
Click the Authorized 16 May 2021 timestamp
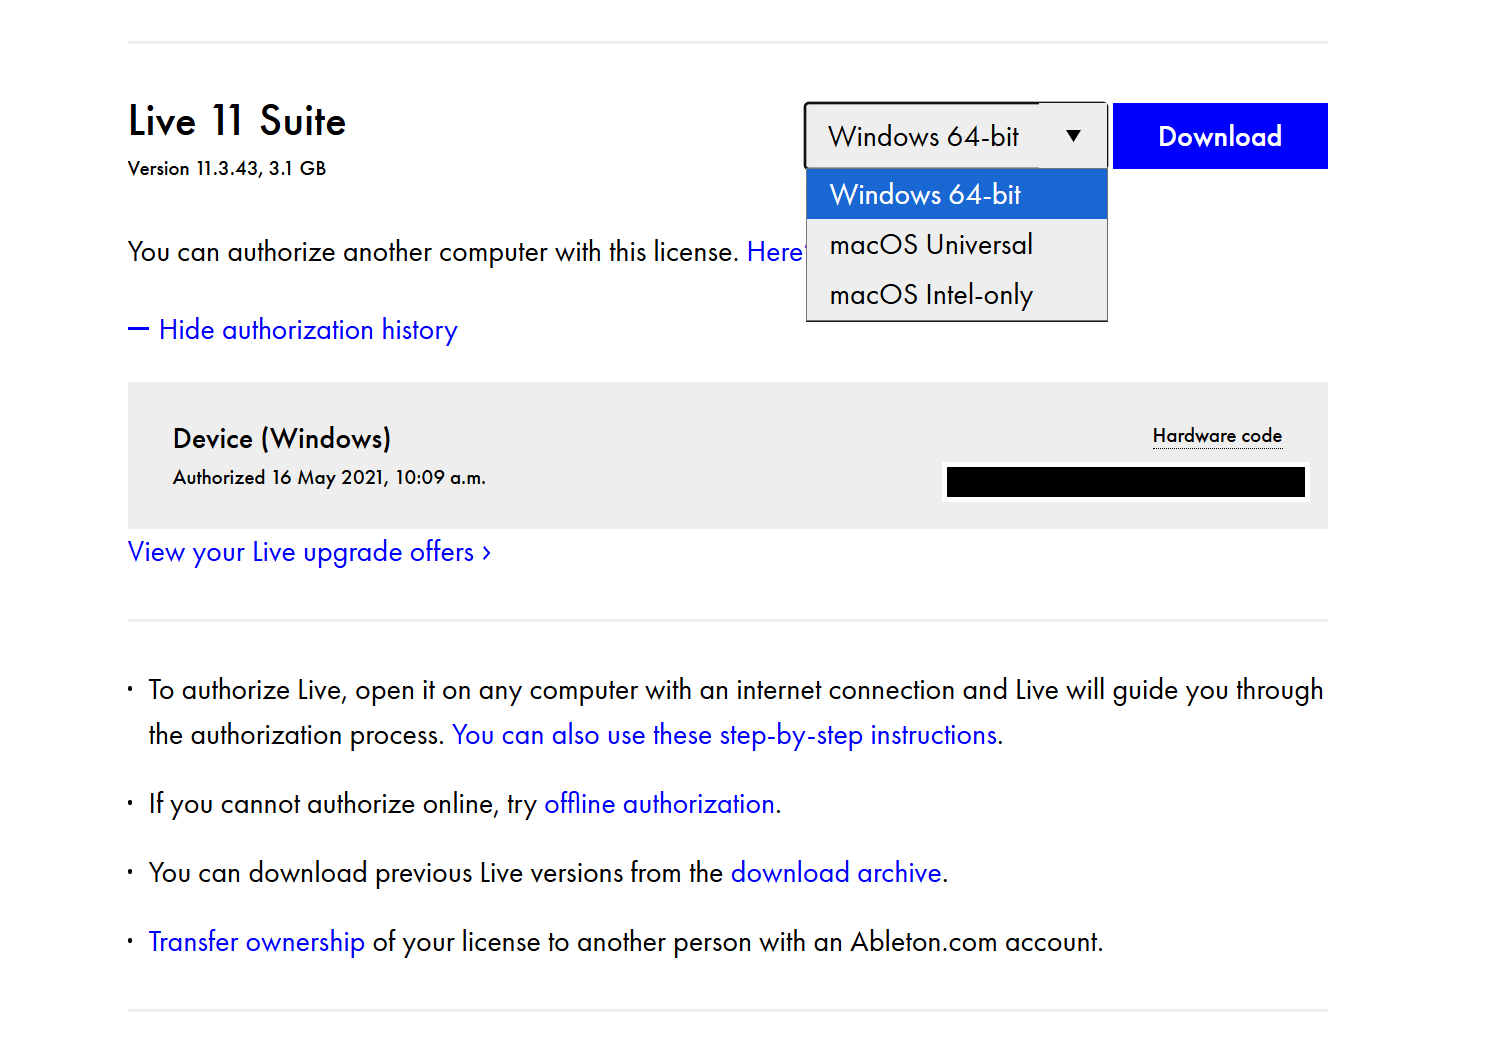click(x=329, y=478)
